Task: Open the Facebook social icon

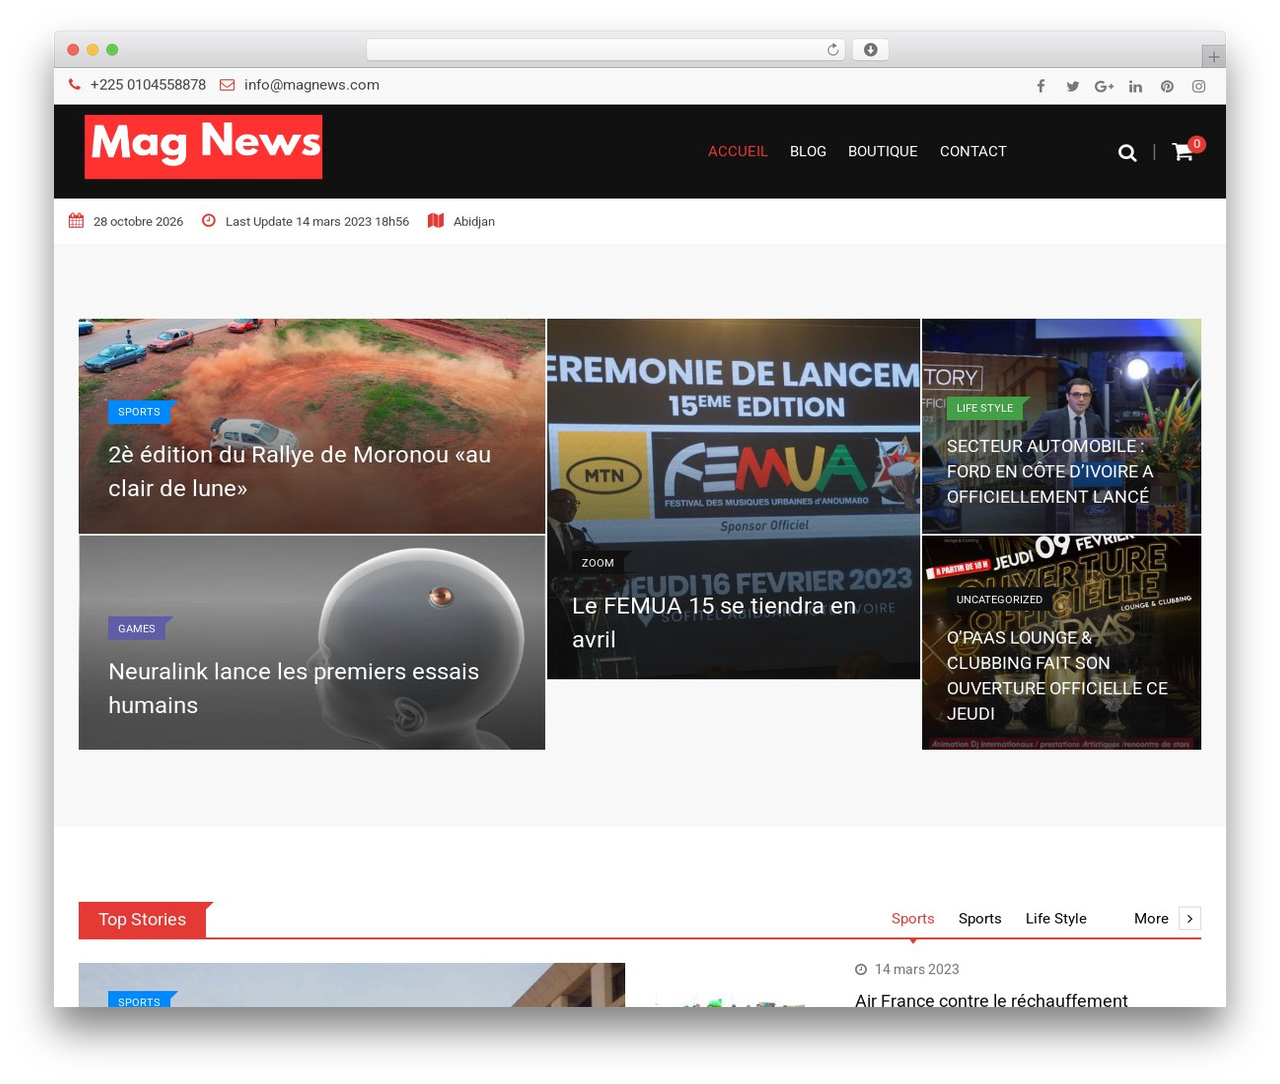Action: (x=1041, y=86)
